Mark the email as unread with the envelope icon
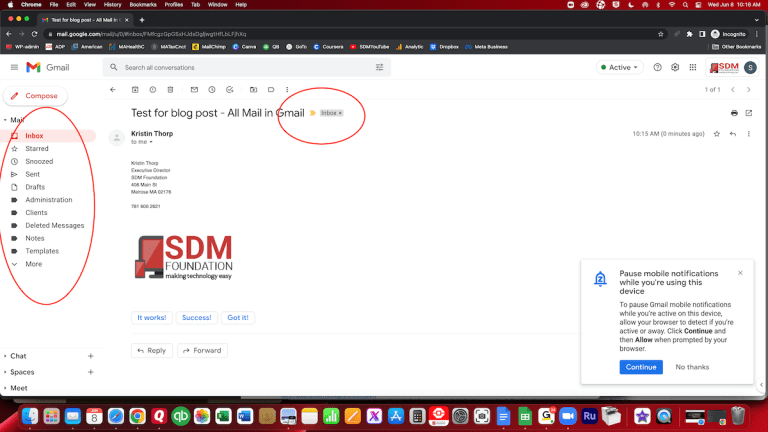The height and width of the screenshot is (432, 768). pyautogui.click(x=194, y=90)
